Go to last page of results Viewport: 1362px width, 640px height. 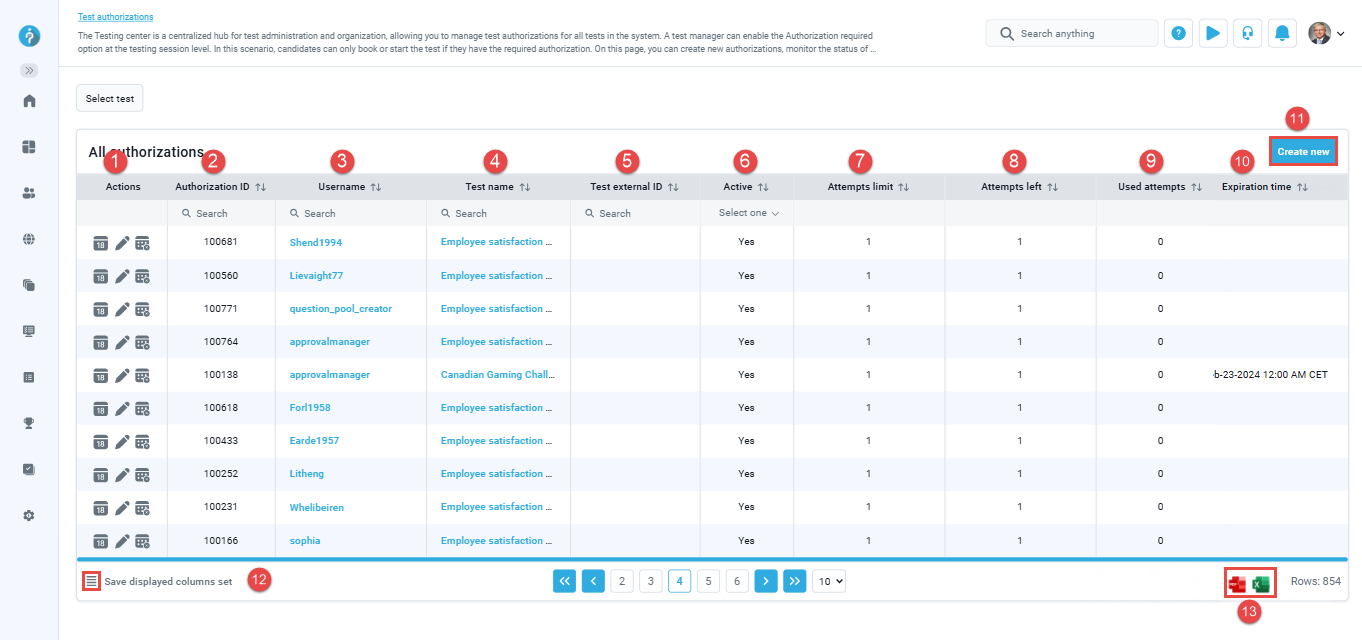point(795,581)
